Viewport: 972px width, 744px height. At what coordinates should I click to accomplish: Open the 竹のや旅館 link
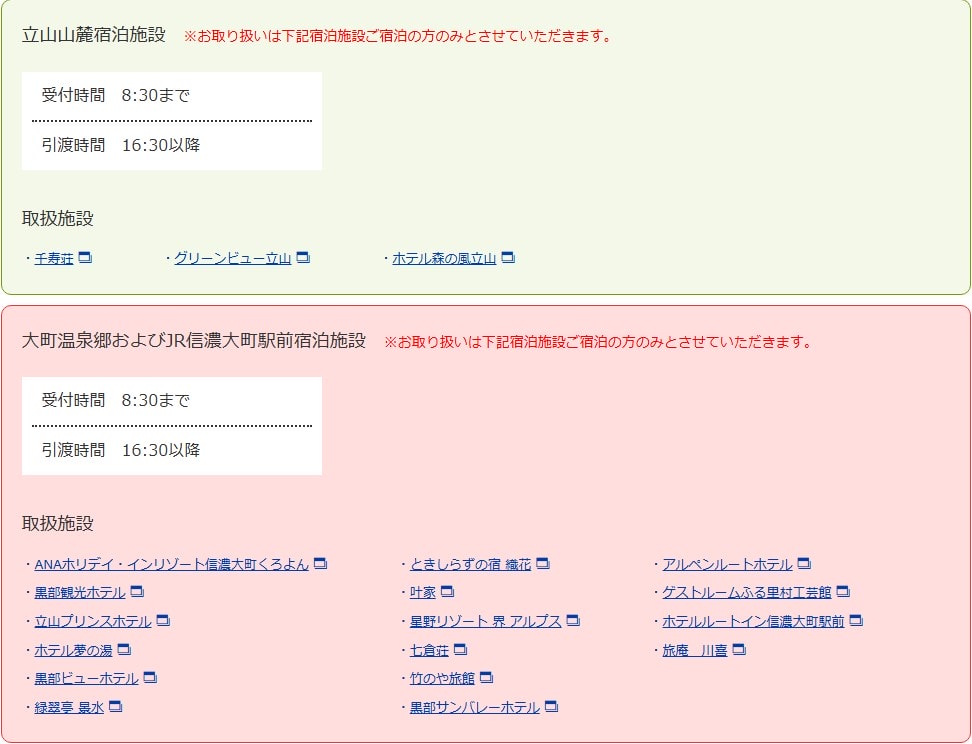442,679
